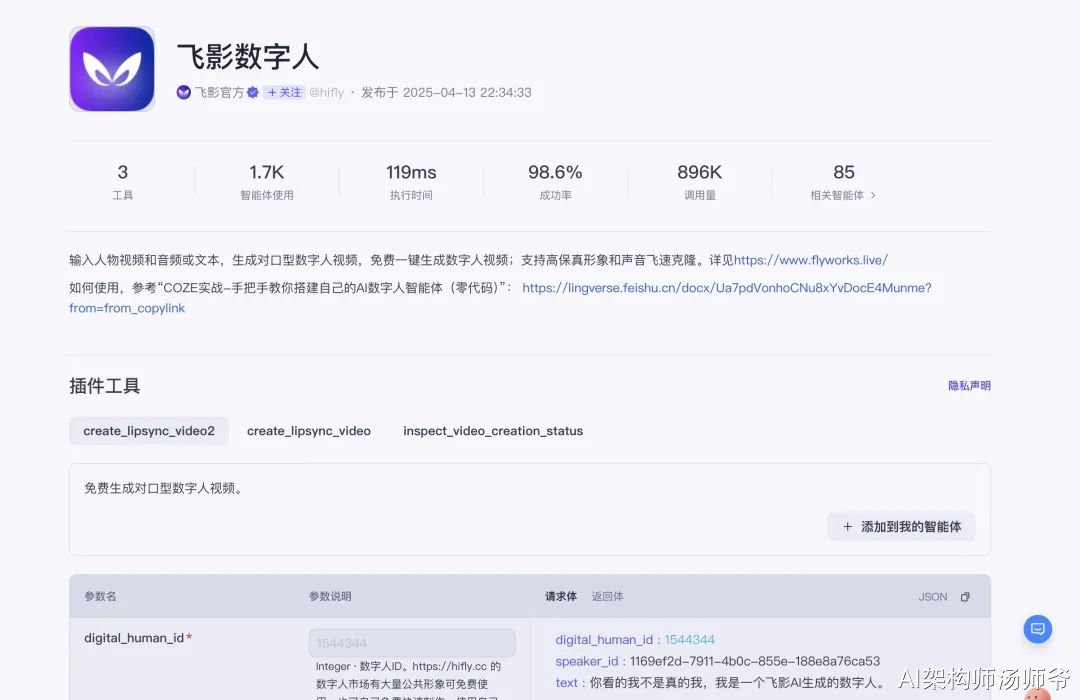The height and width of the screenshot is (700, 1080).
Task: Open the flyworks.live website link
Action: pyautogui.click(x=810, y=260)
